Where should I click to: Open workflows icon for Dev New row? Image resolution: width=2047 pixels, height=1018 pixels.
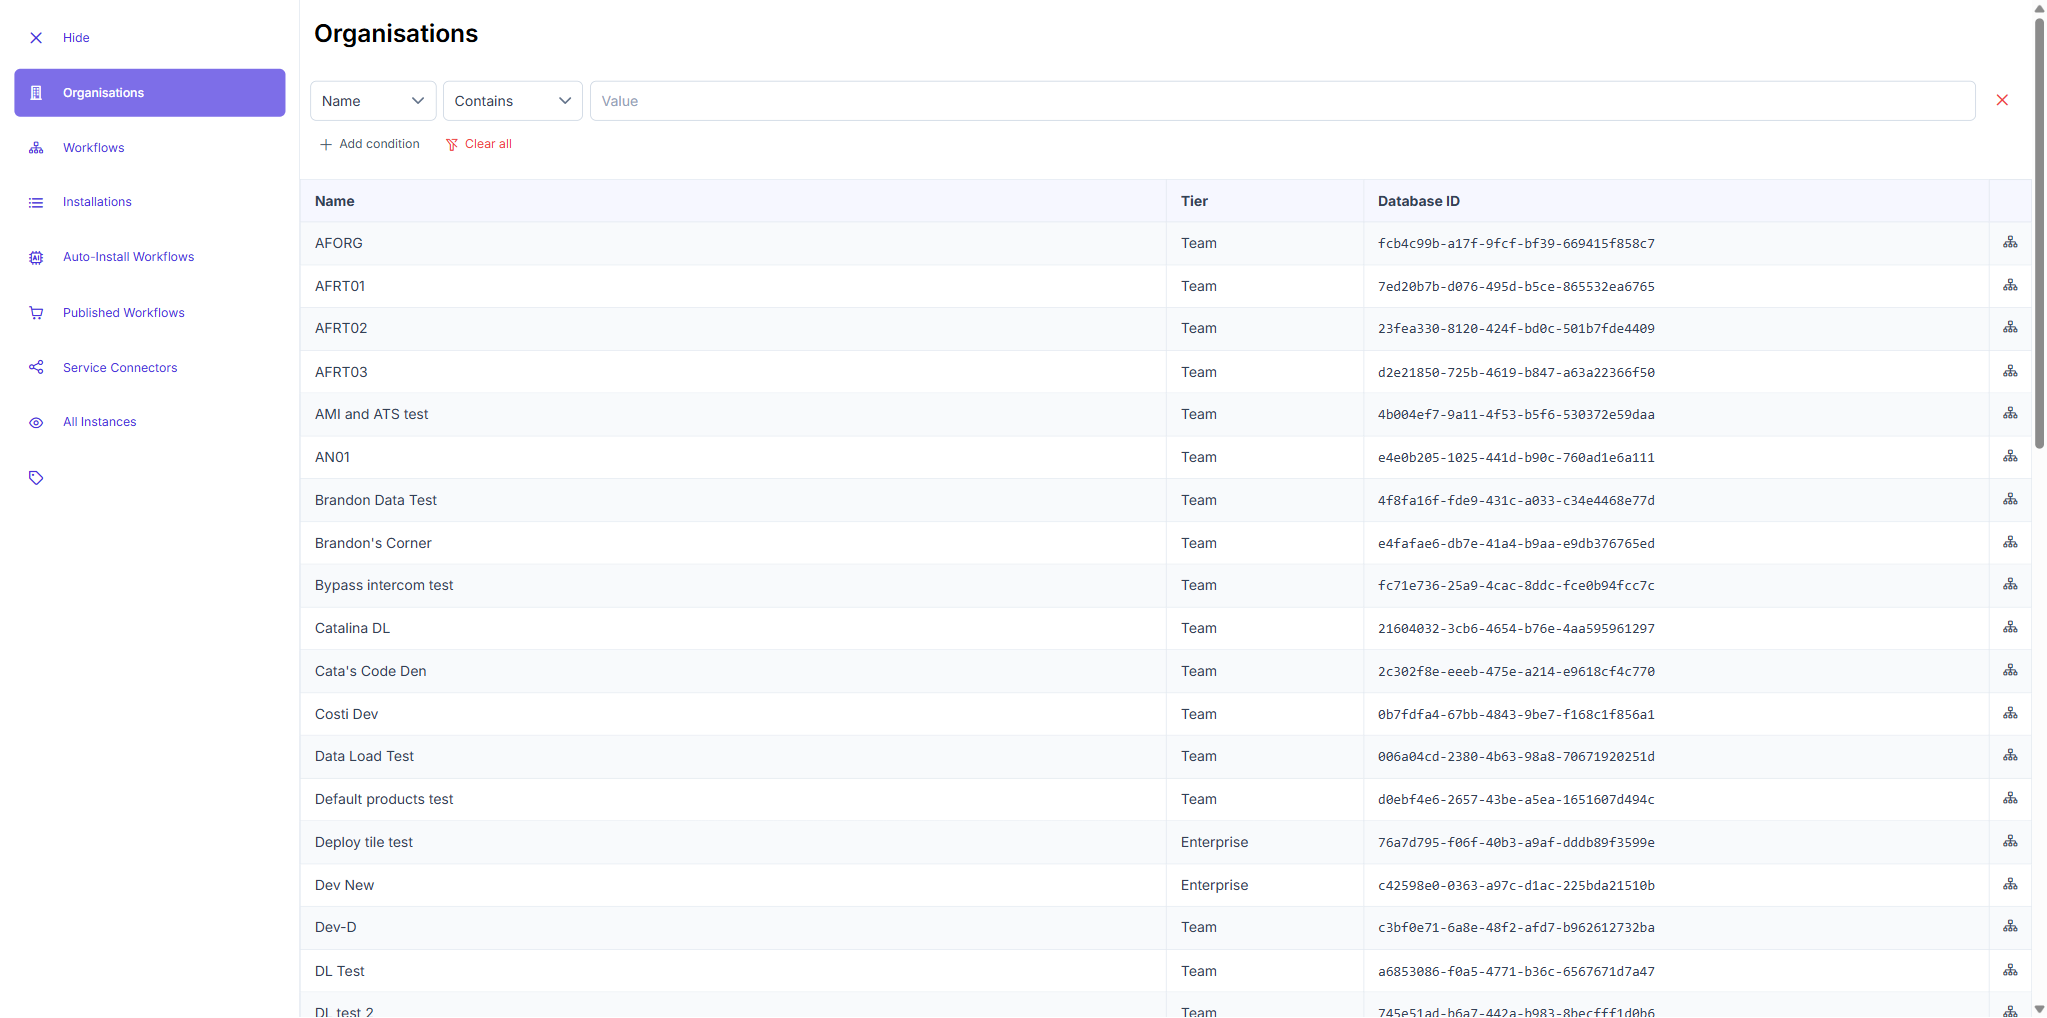click(x=2010, y=885)
